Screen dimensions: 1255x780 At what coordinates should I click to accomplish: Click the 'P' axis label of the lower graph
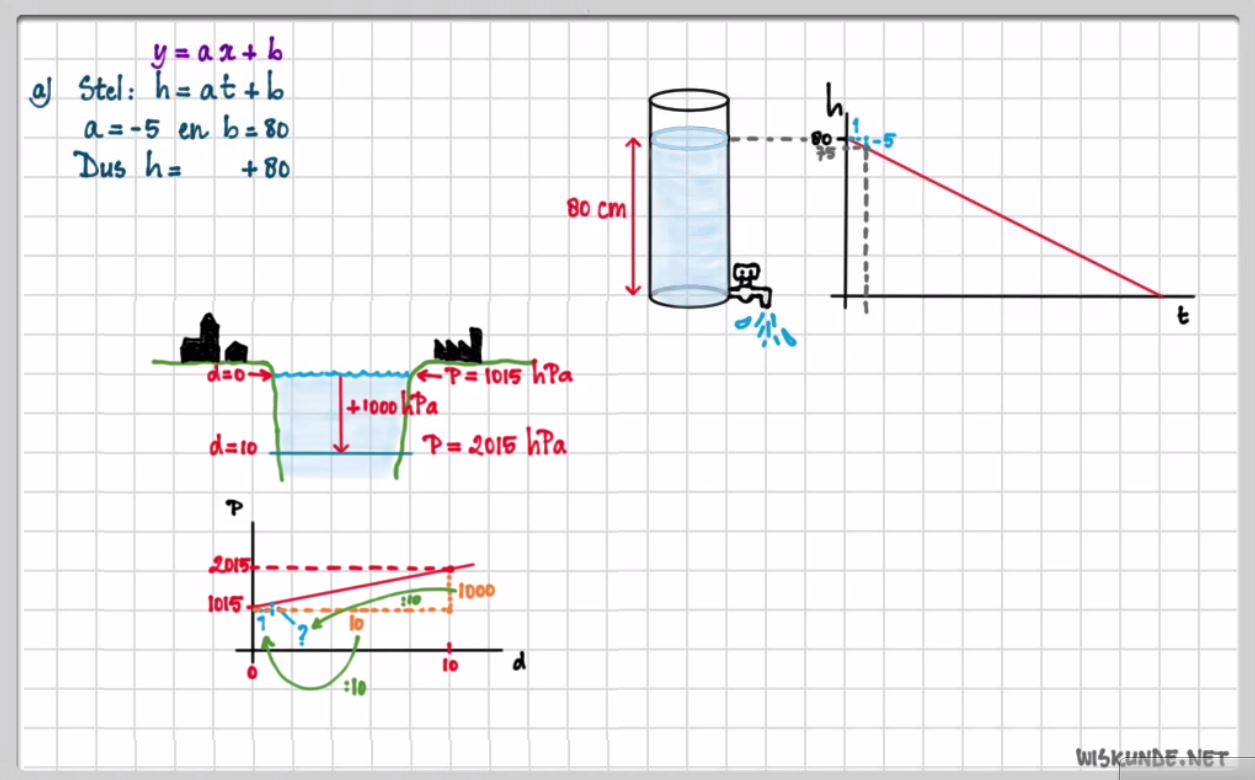coord(236,508)
